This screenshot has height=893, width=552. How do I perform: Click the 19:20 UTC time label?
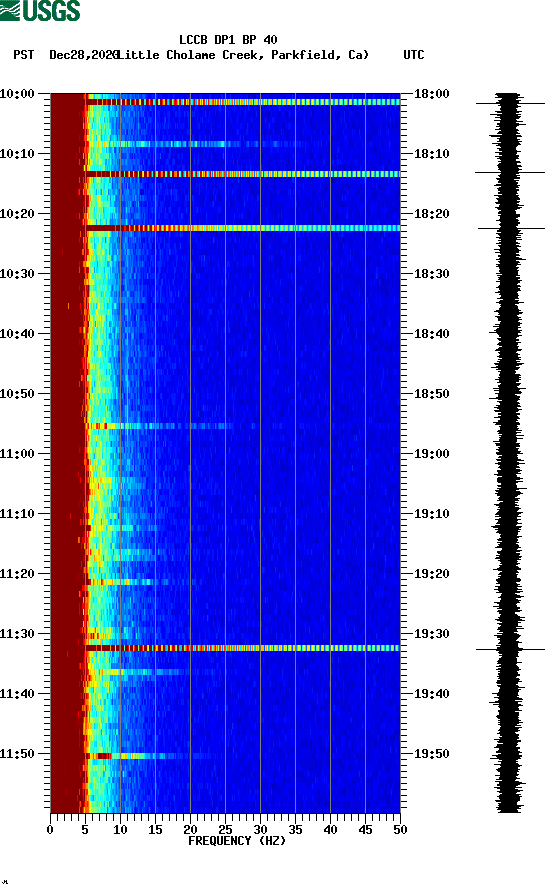tap(432, 574)
